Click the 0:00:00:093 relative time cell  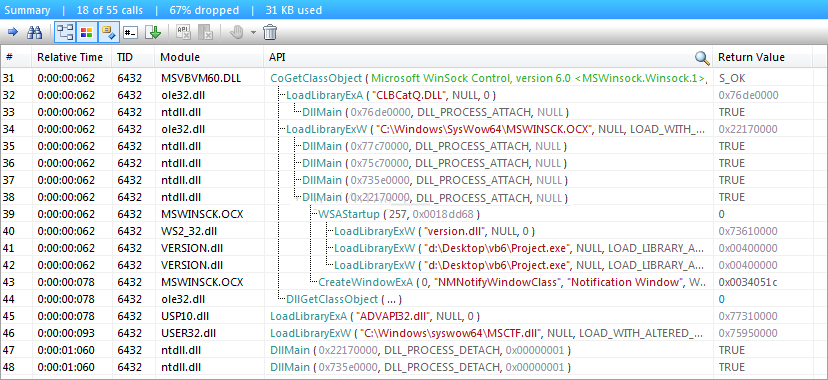pyautogui.click(x=66, y=333)
